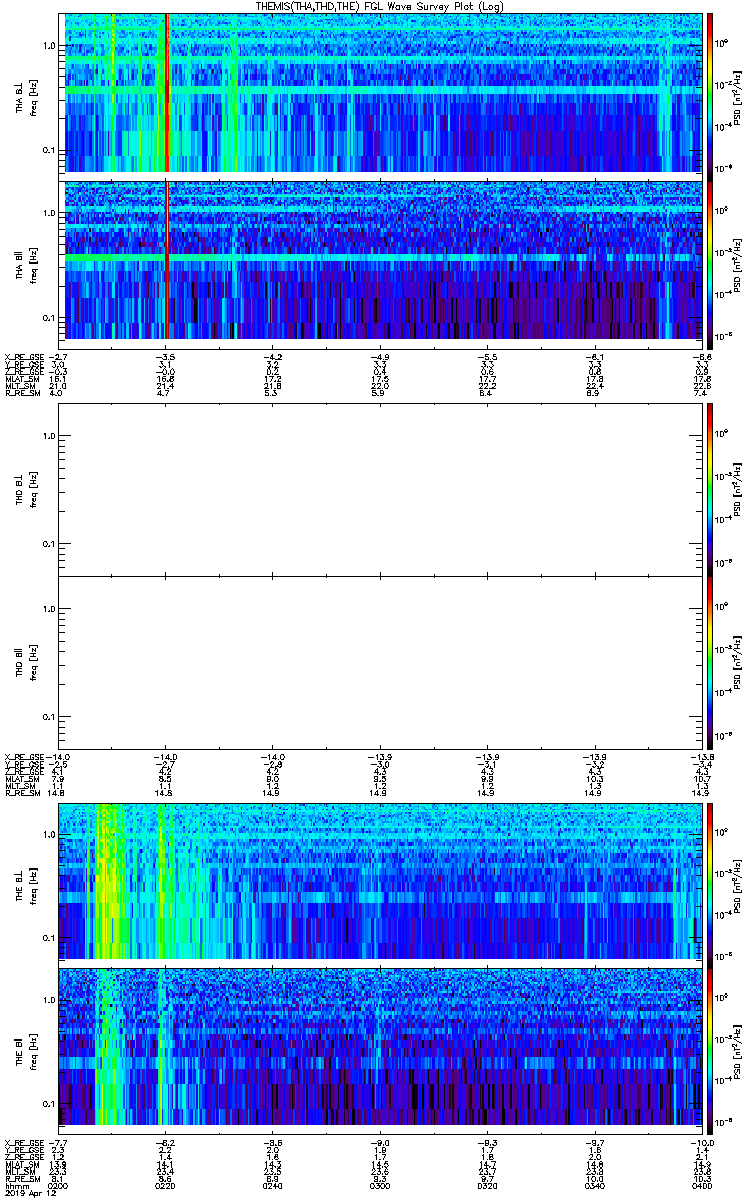Click the 1.0 tick on THA B-perpendicular axis
This screenshot has width=750, height=1200.
point(49,47)
